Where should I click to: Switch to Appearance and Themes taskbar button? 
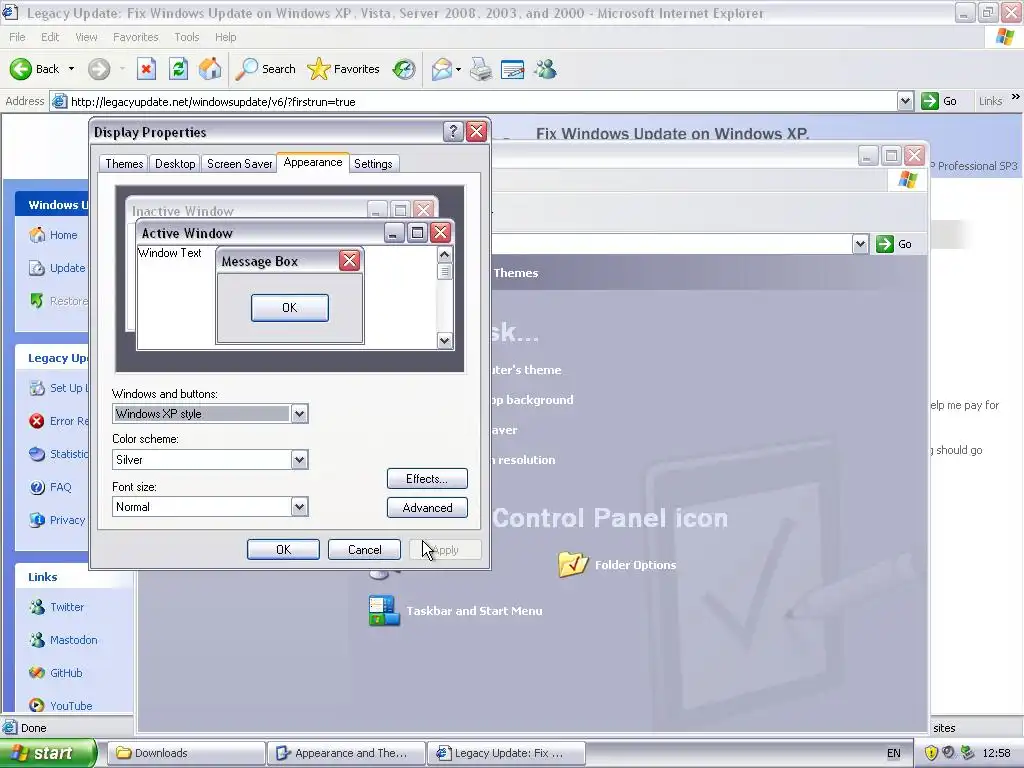[346, 753]
